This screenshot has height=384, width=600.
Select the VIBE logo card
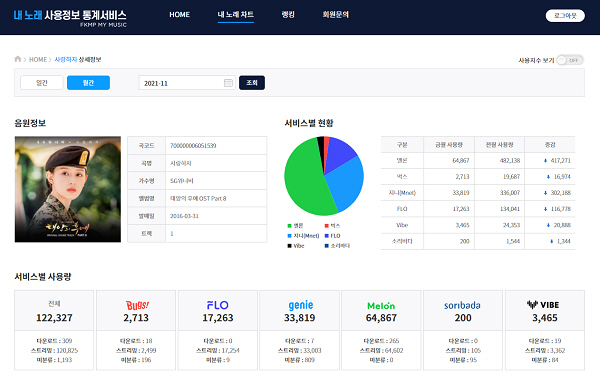pos(545,311)
